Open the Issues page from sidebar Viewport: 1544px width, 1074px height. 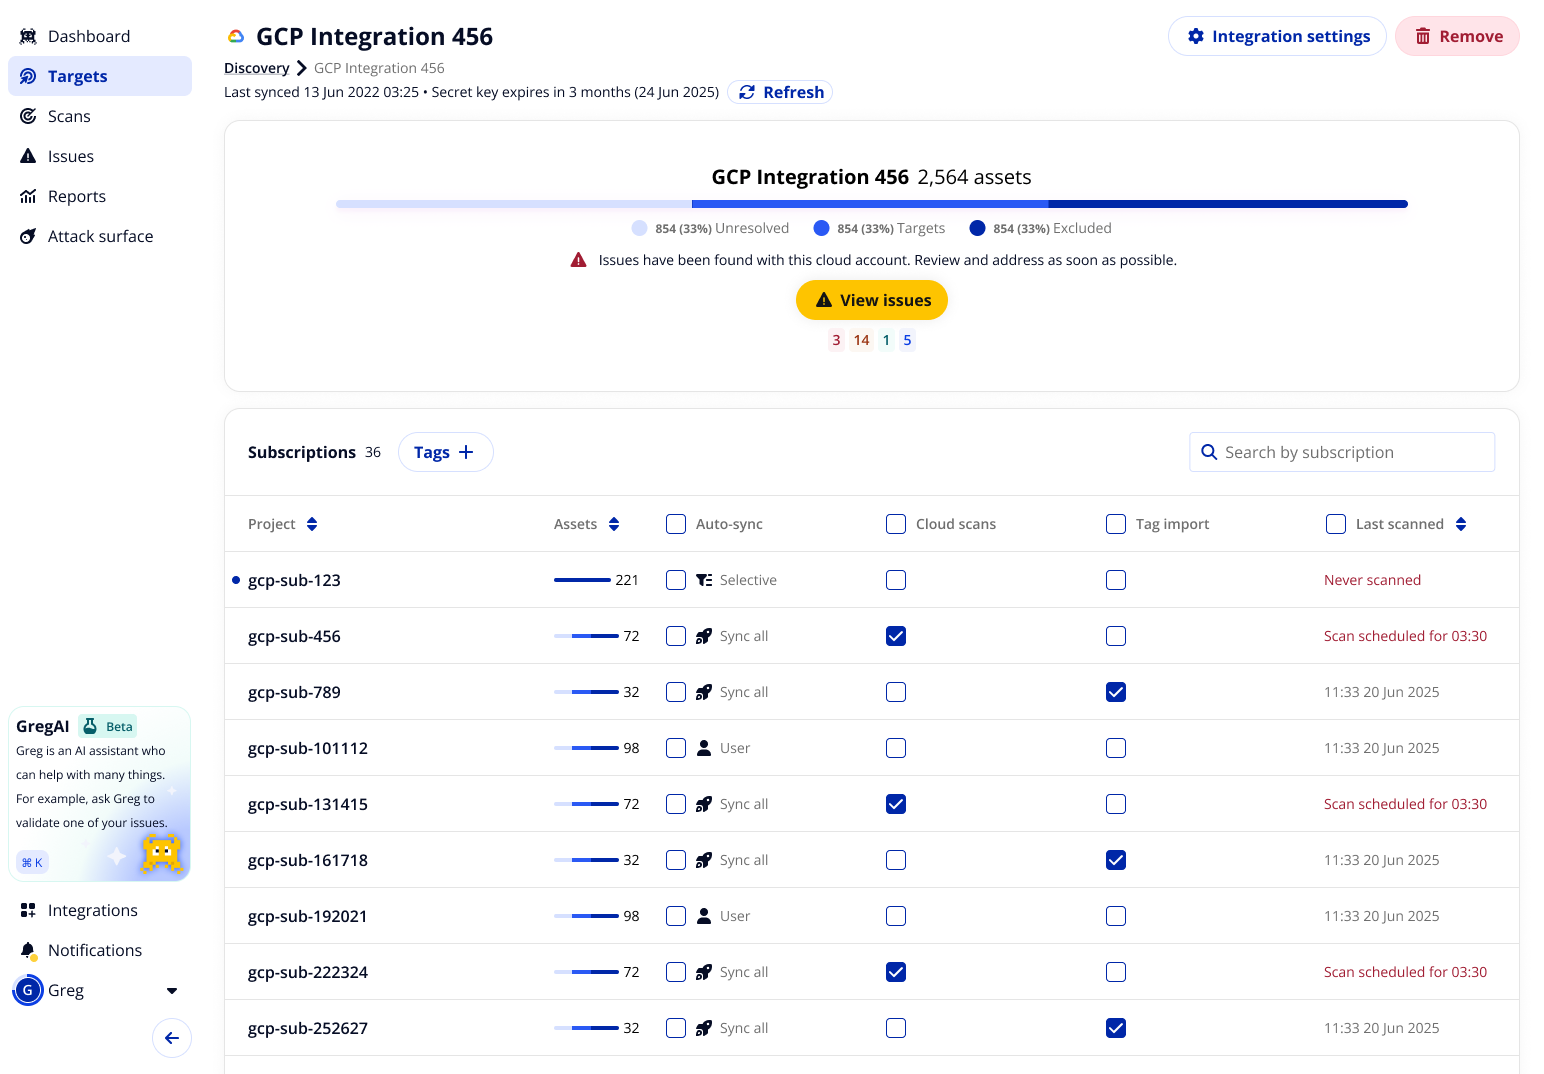tap(70, 156)
